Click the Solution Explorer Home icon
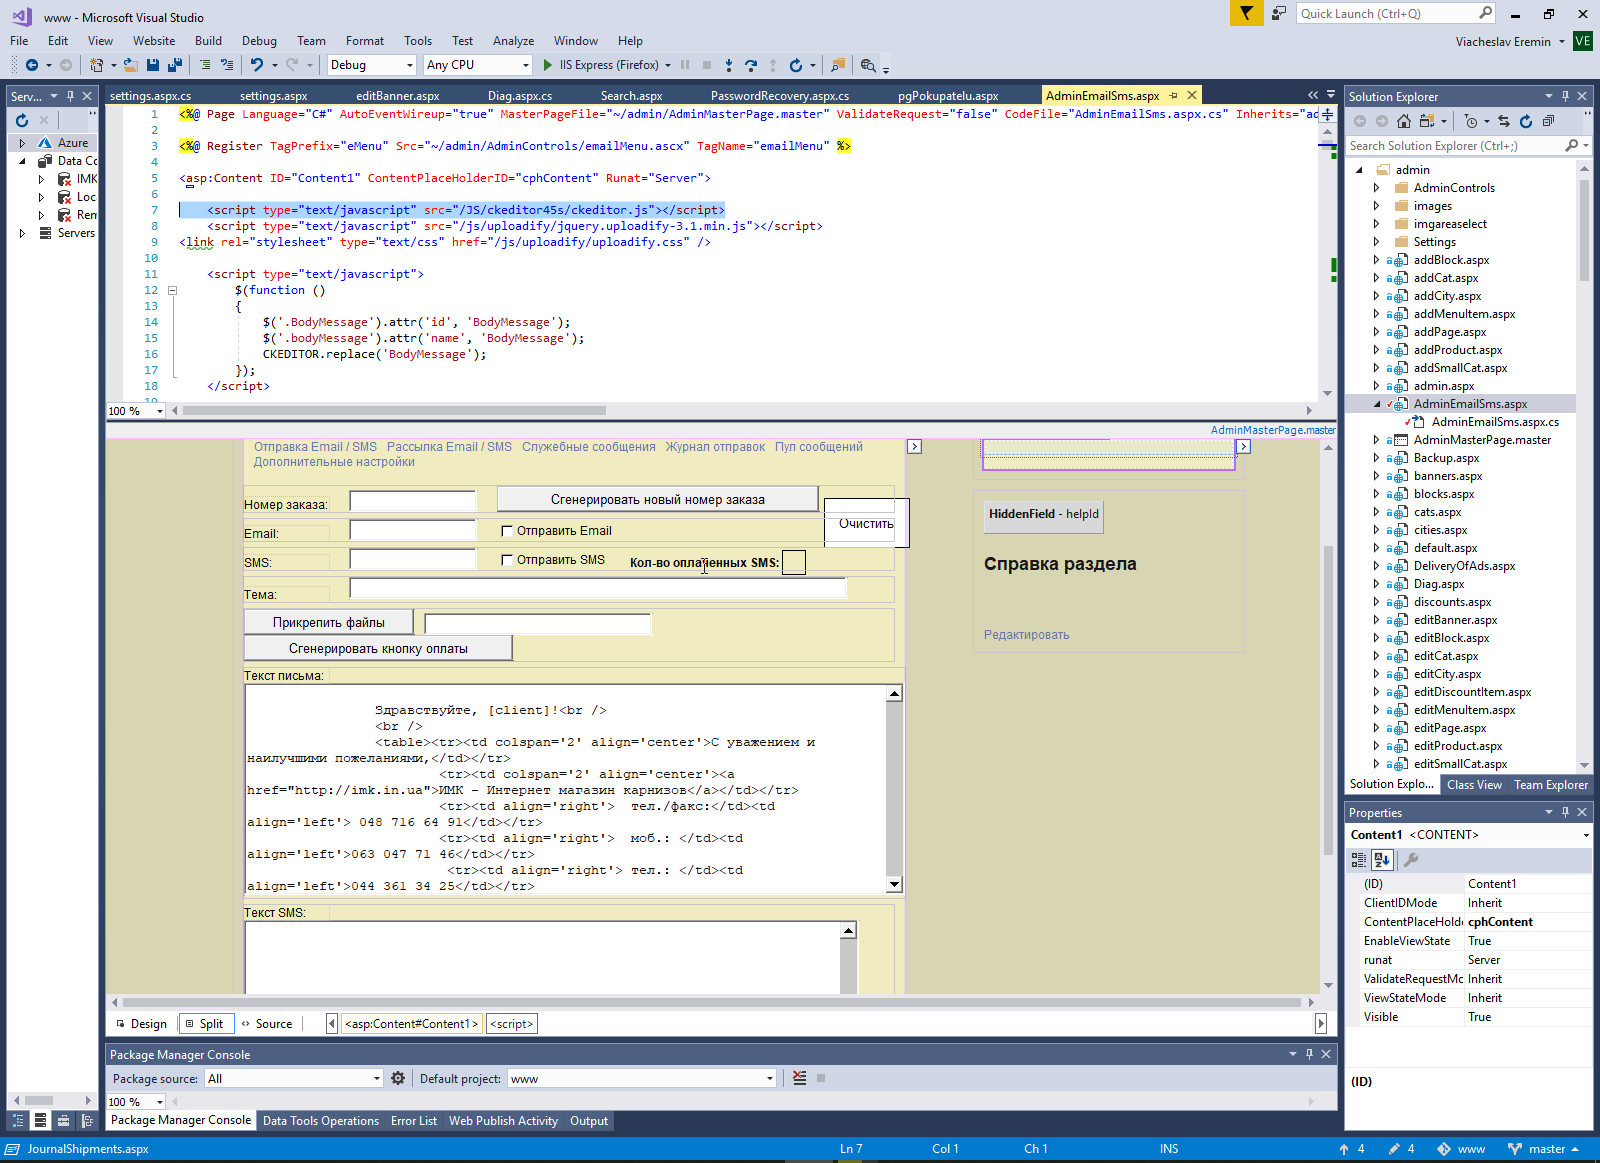This screenshot has height=1163, width=1600. pyautogui.click(x=1404, y=121)
